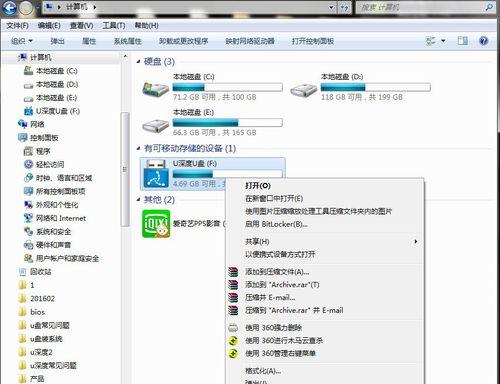Click the 360 icon beside 使用 360进行木马云查杀
Screen dimensions: 500x384
[x=233, y=340]
